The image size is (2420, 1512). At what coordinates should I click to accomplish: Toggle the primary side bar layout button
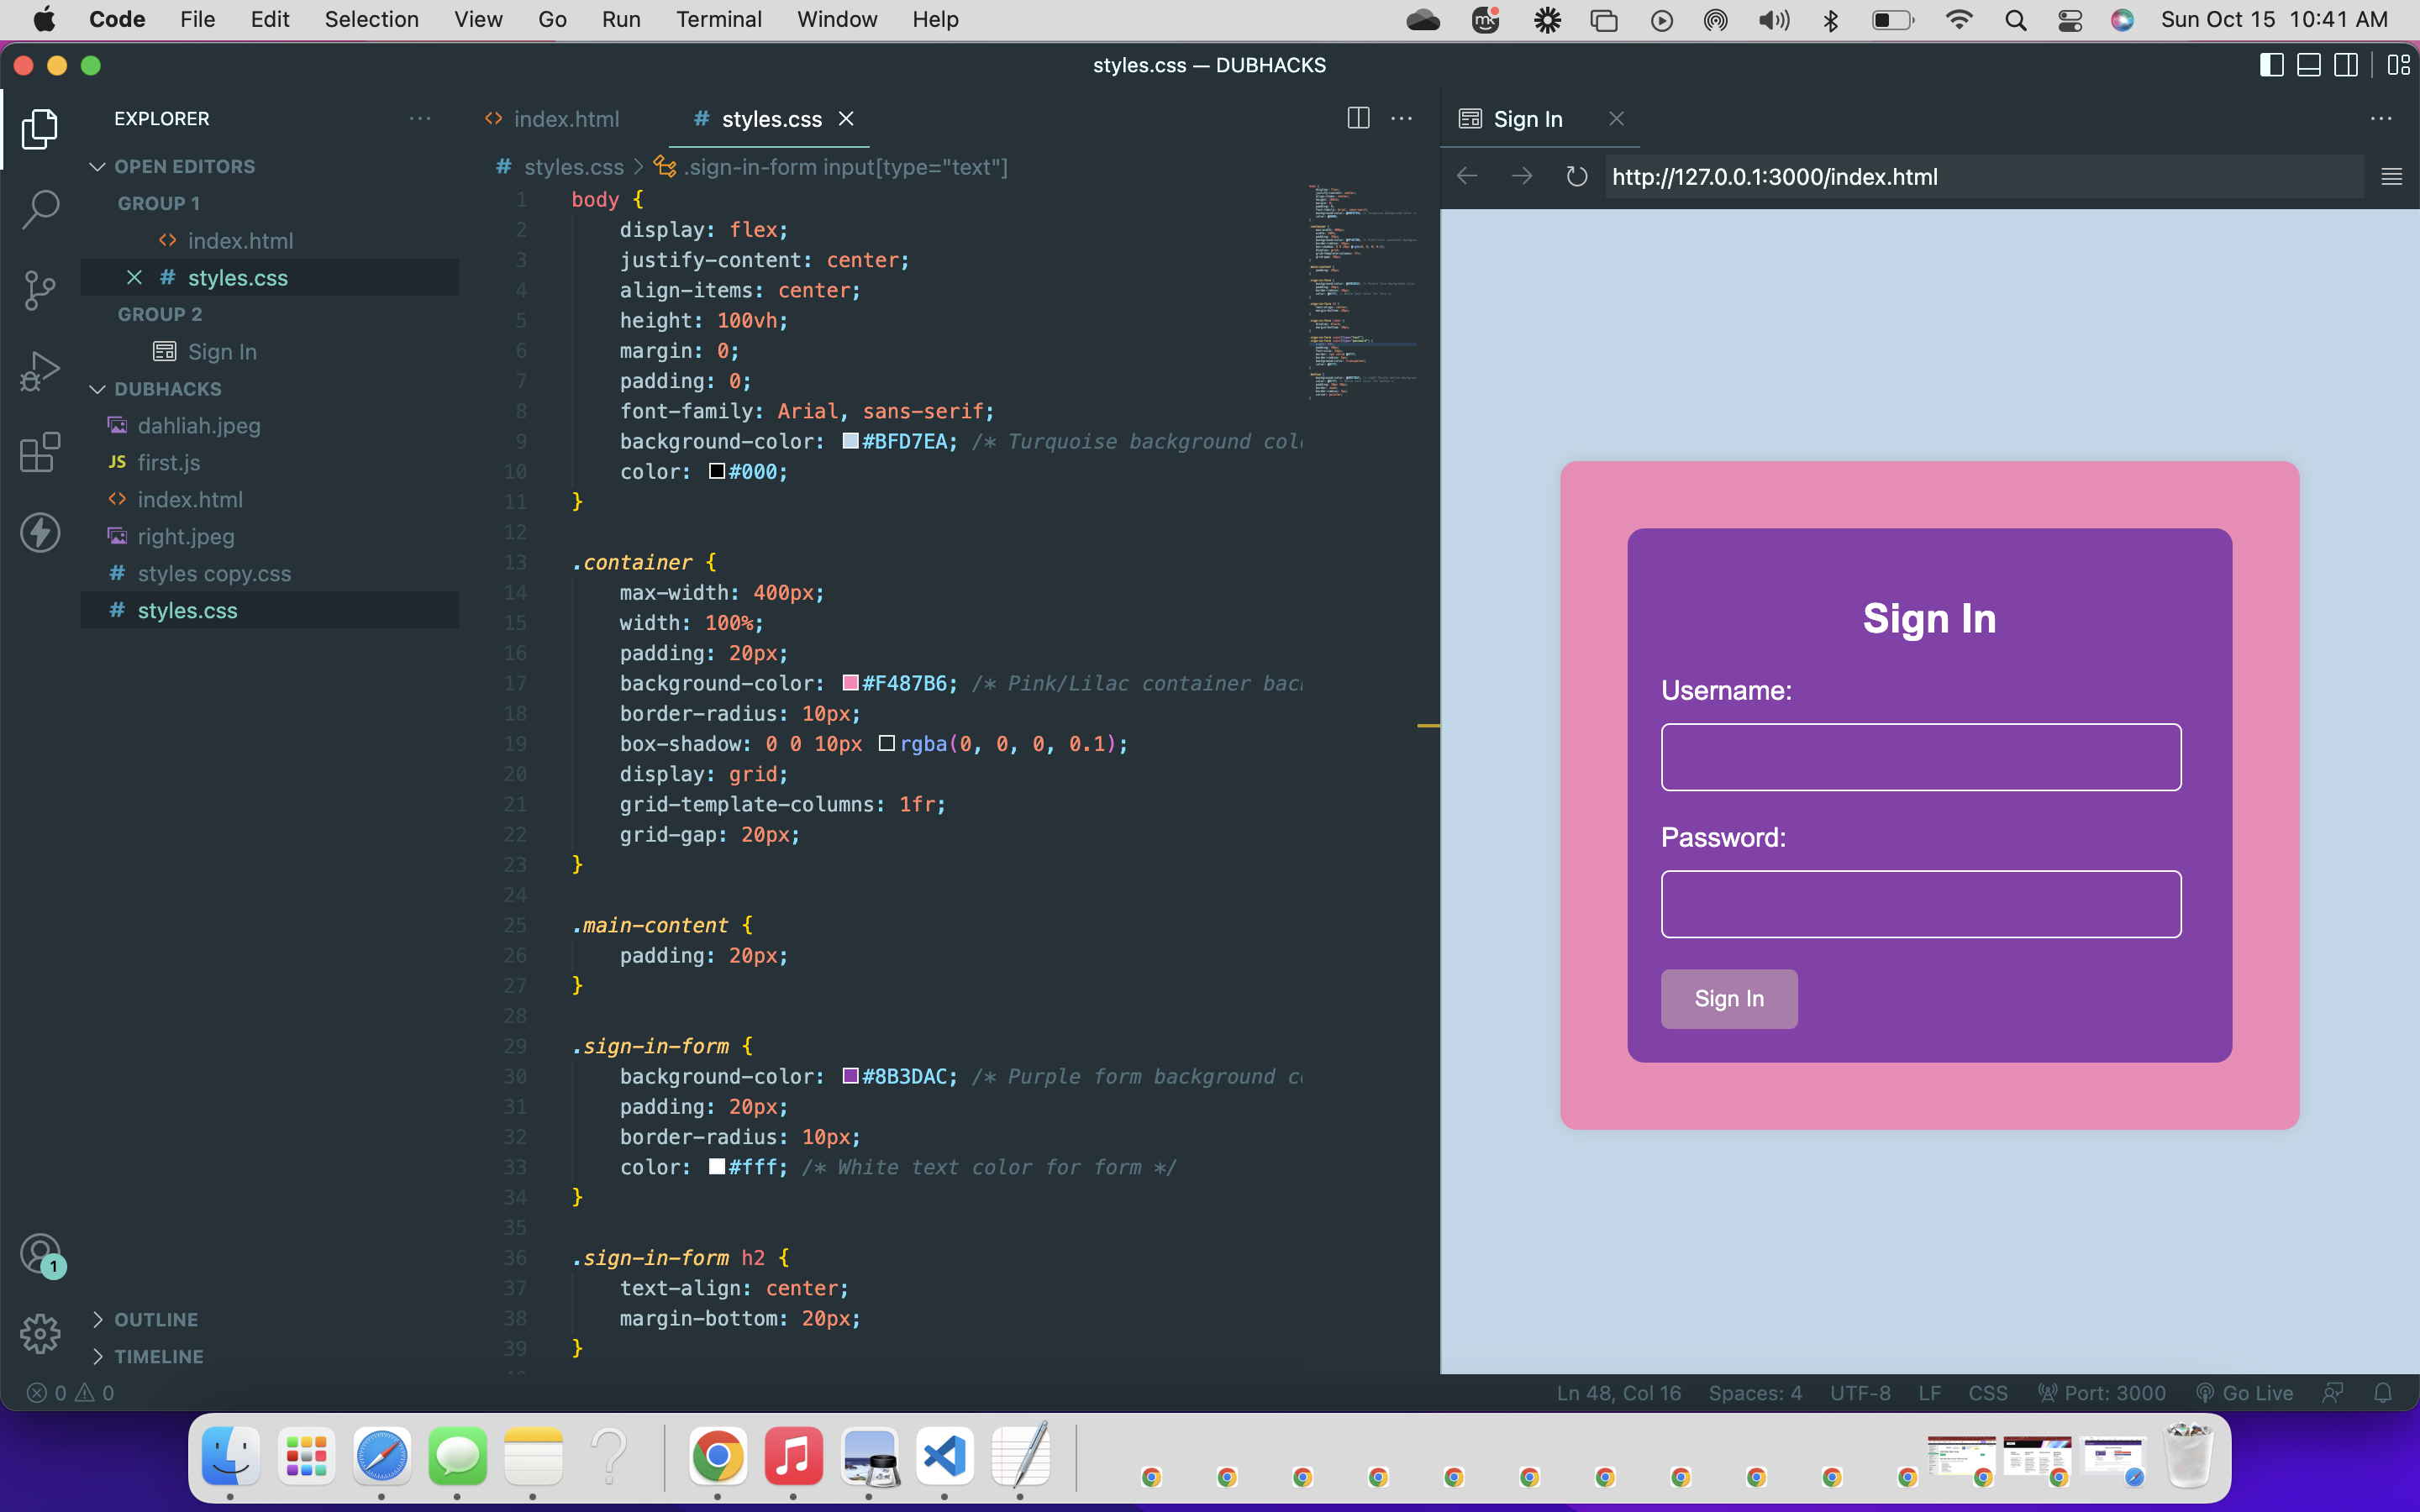click(x=2271, y=65)
